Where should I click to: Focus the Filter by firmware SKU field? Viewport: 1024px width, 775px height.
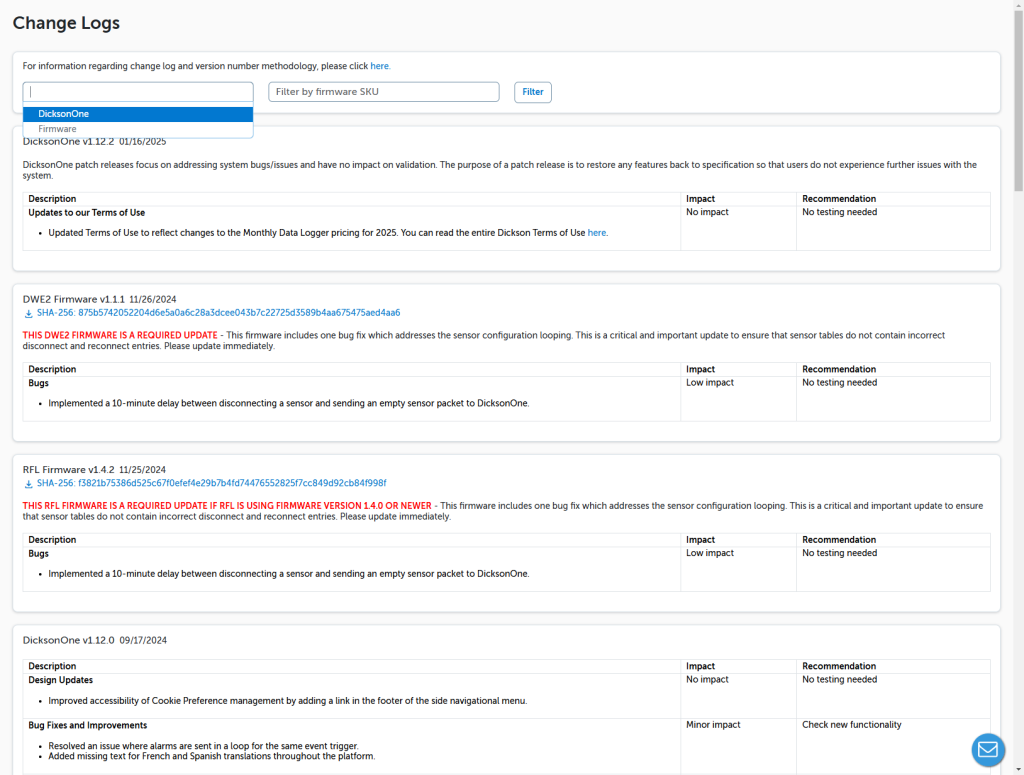(x=383, y=92)
